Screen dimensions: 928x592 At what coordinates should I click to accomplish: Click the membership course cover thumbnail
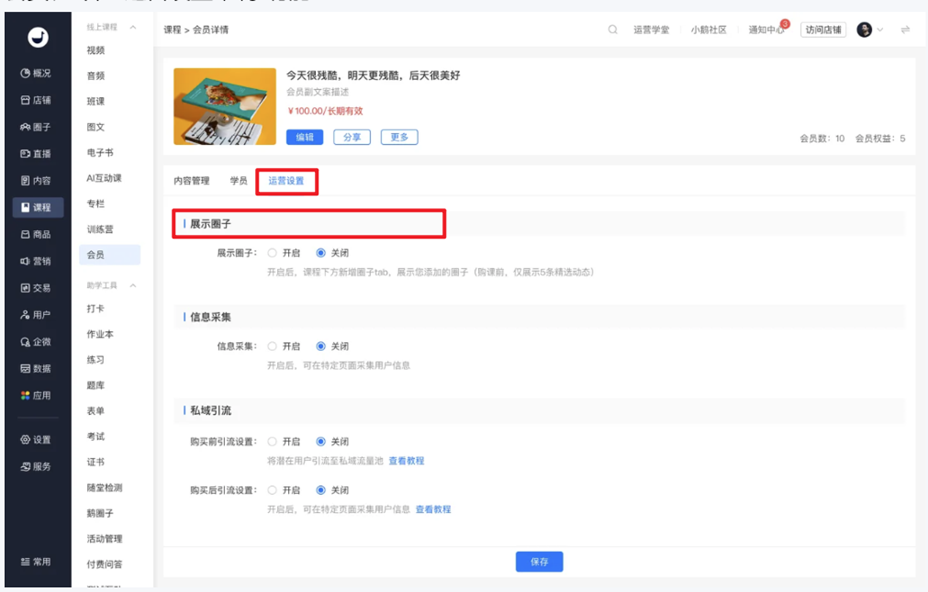coord(225,107)
